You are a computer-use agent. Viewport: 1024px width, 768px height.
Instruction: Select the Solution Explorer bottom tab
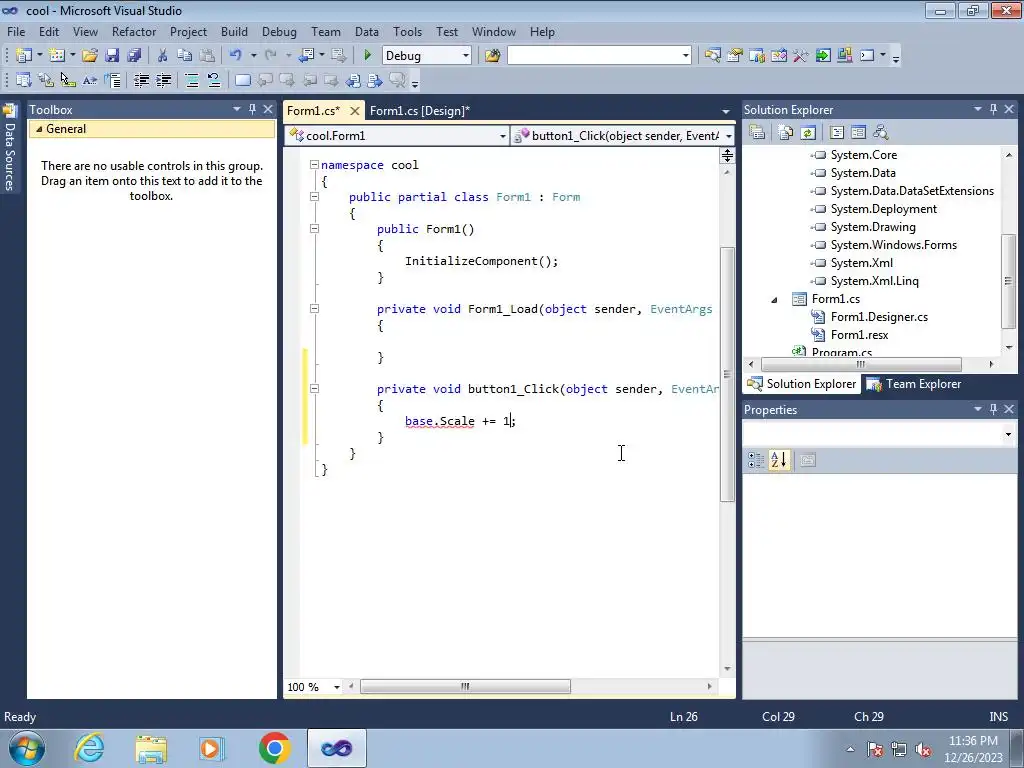click(x=802, y=384)
